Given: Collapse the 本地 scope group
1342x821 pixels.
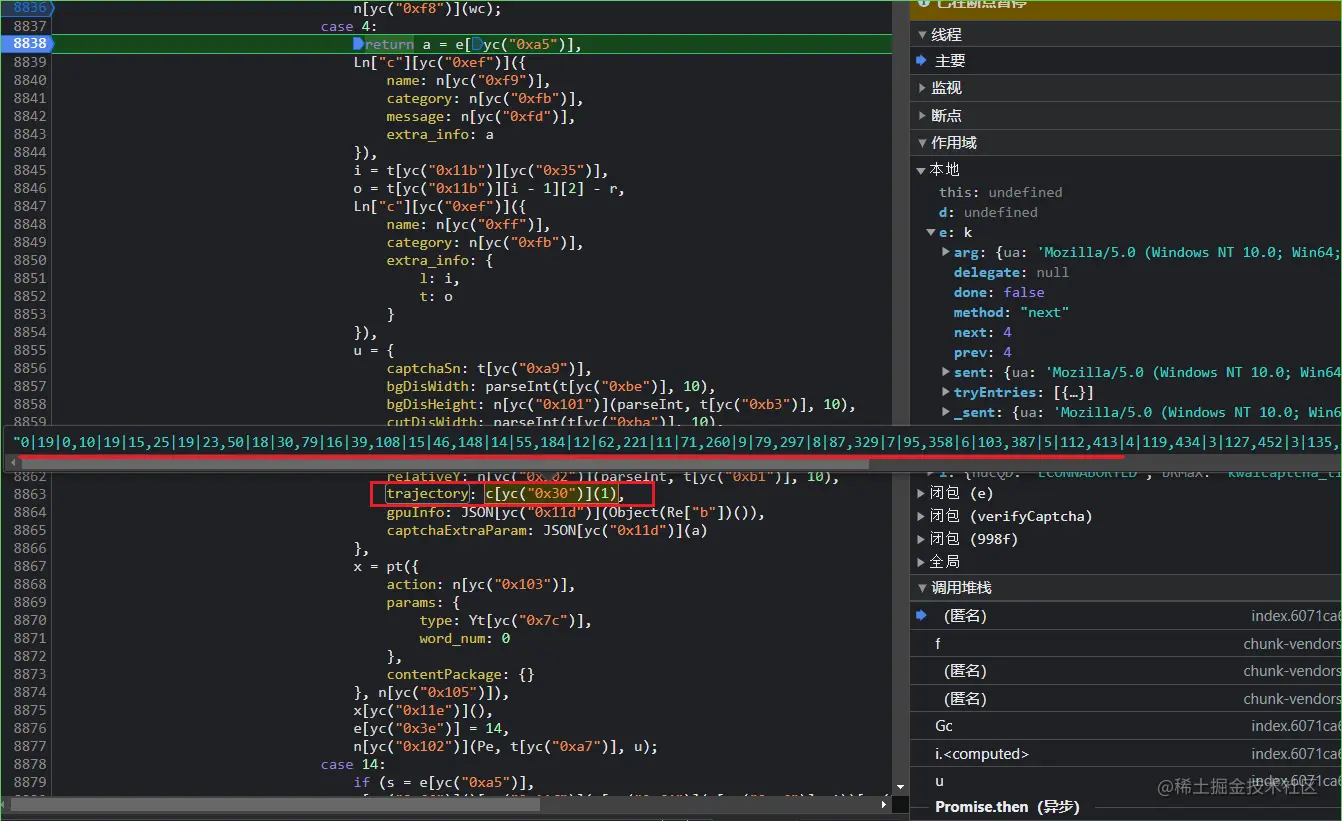Looking at the screenshot, I should coord(921,170).
